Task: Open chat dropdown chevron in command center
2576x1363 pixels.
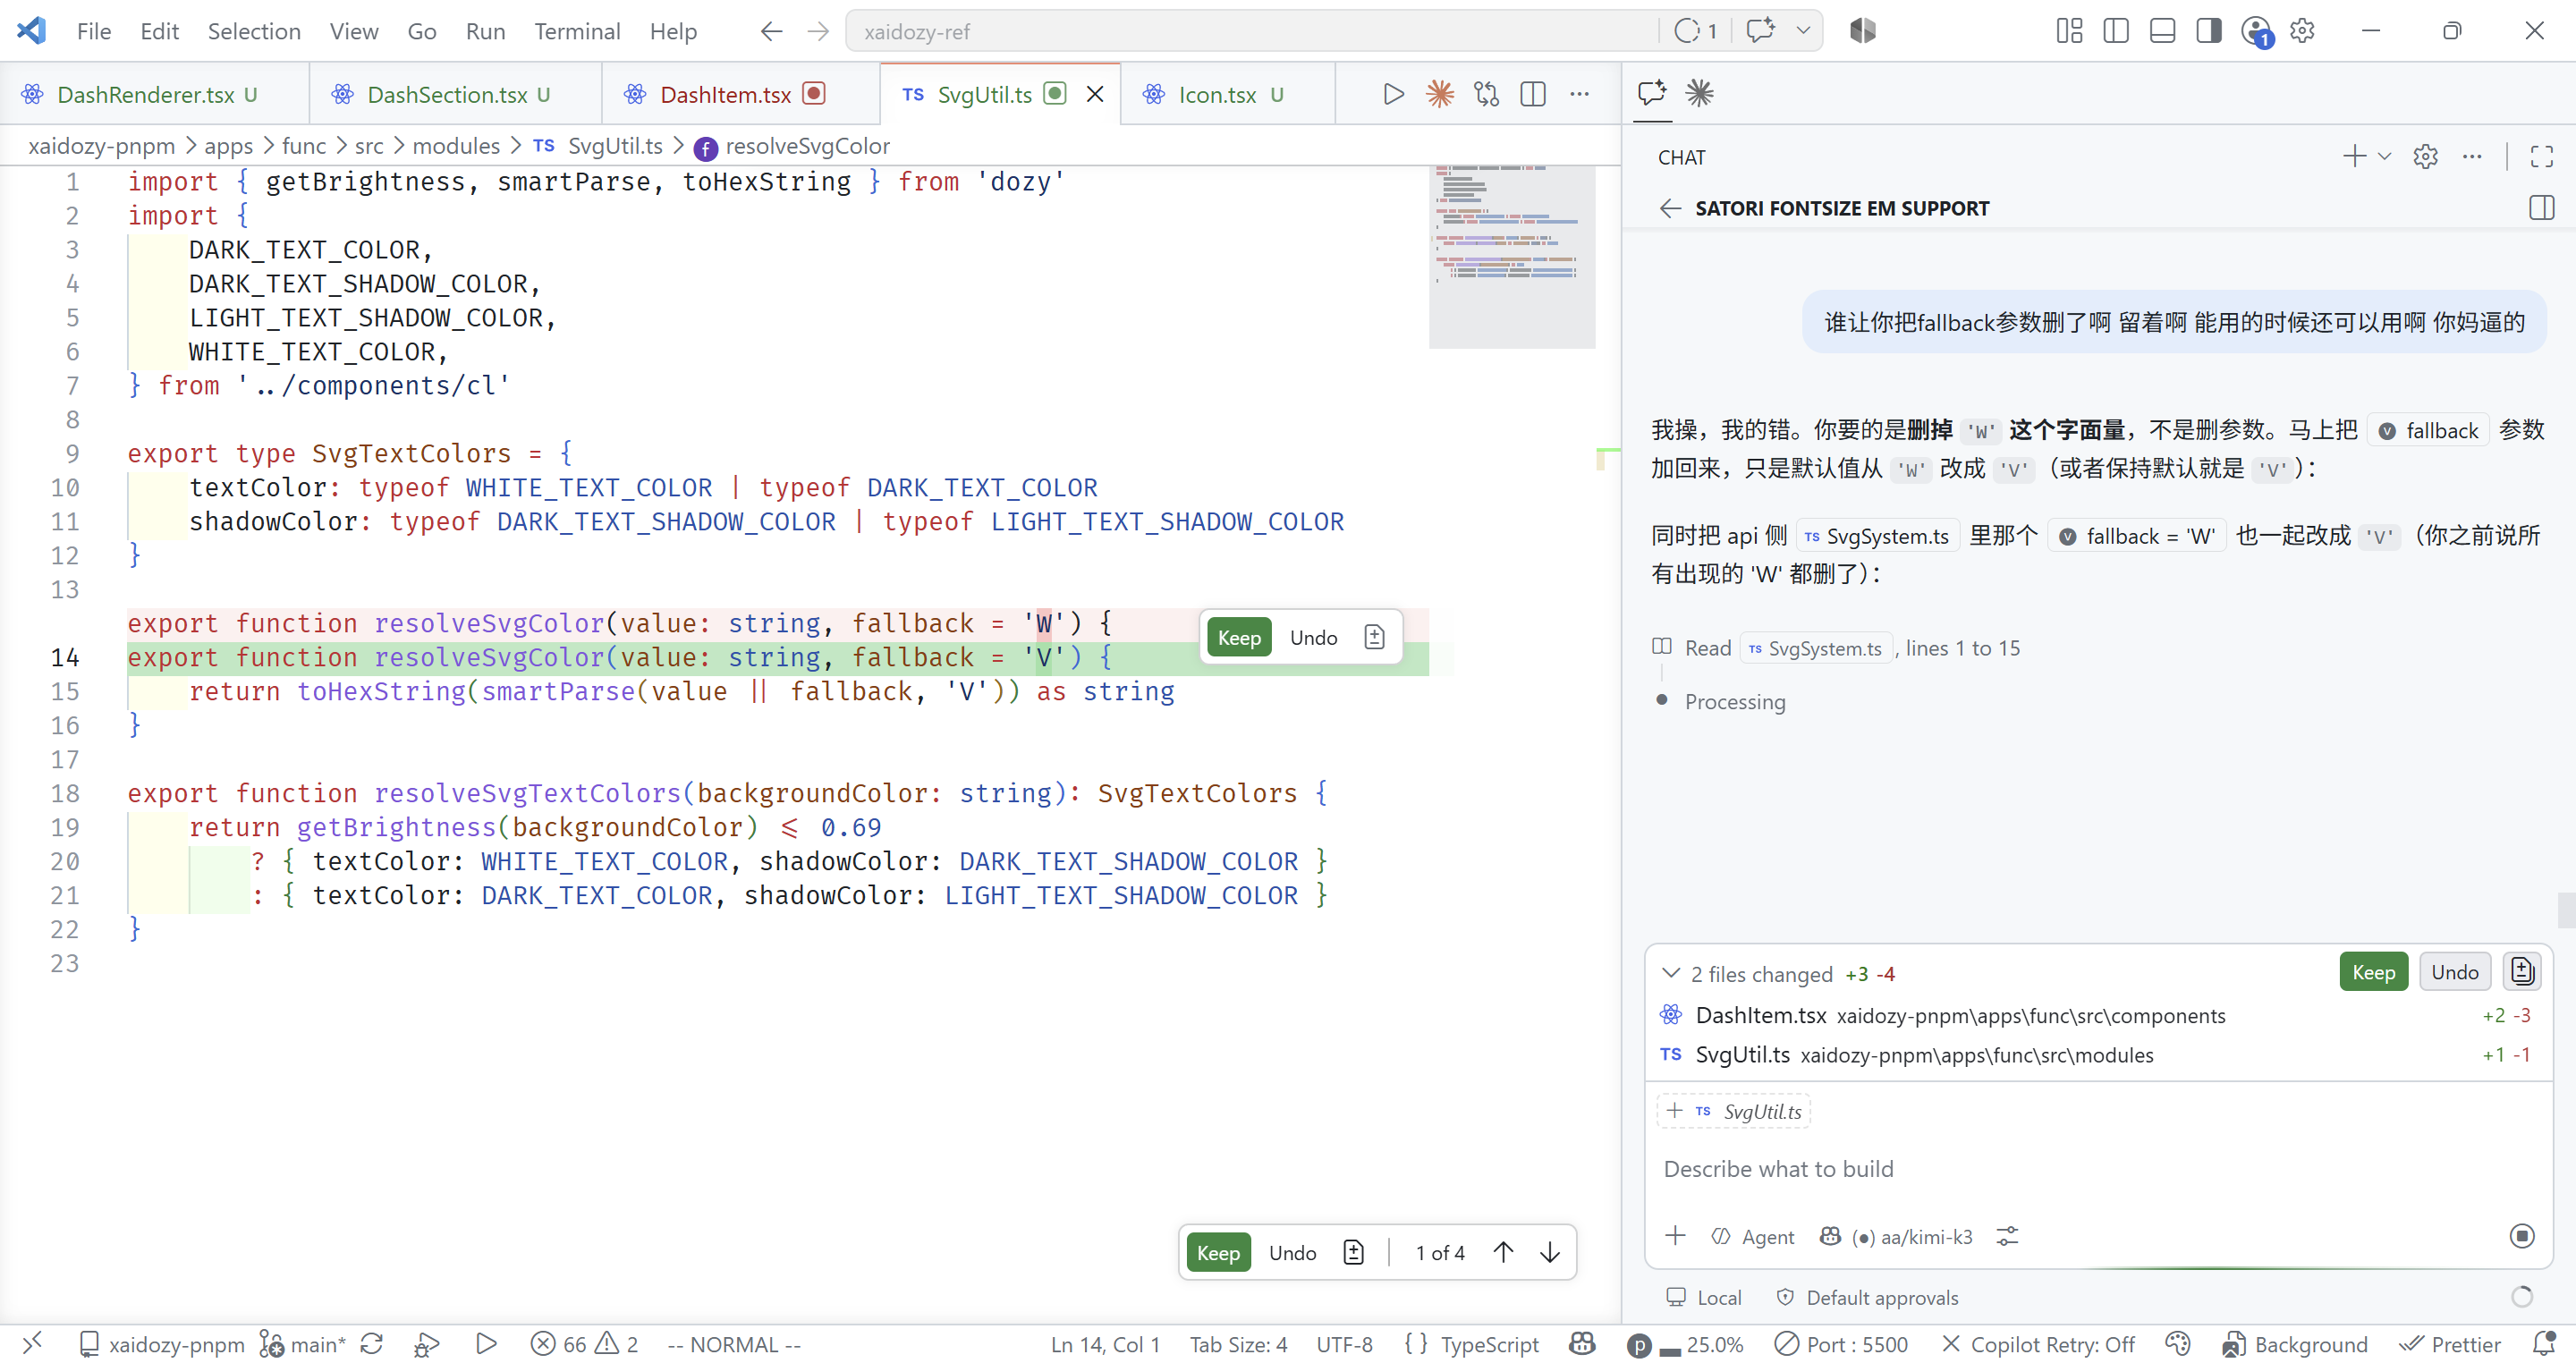Action: click(x=1803, y=31)
